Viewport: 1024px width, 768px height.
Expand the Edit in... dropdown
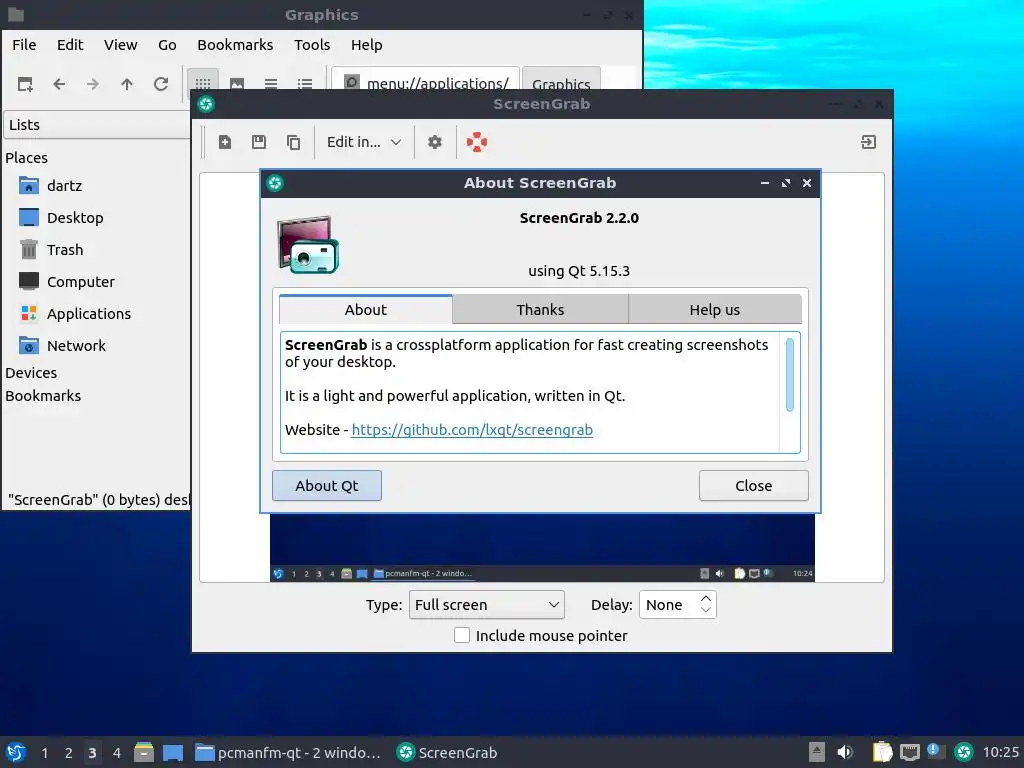pos(364,142)
